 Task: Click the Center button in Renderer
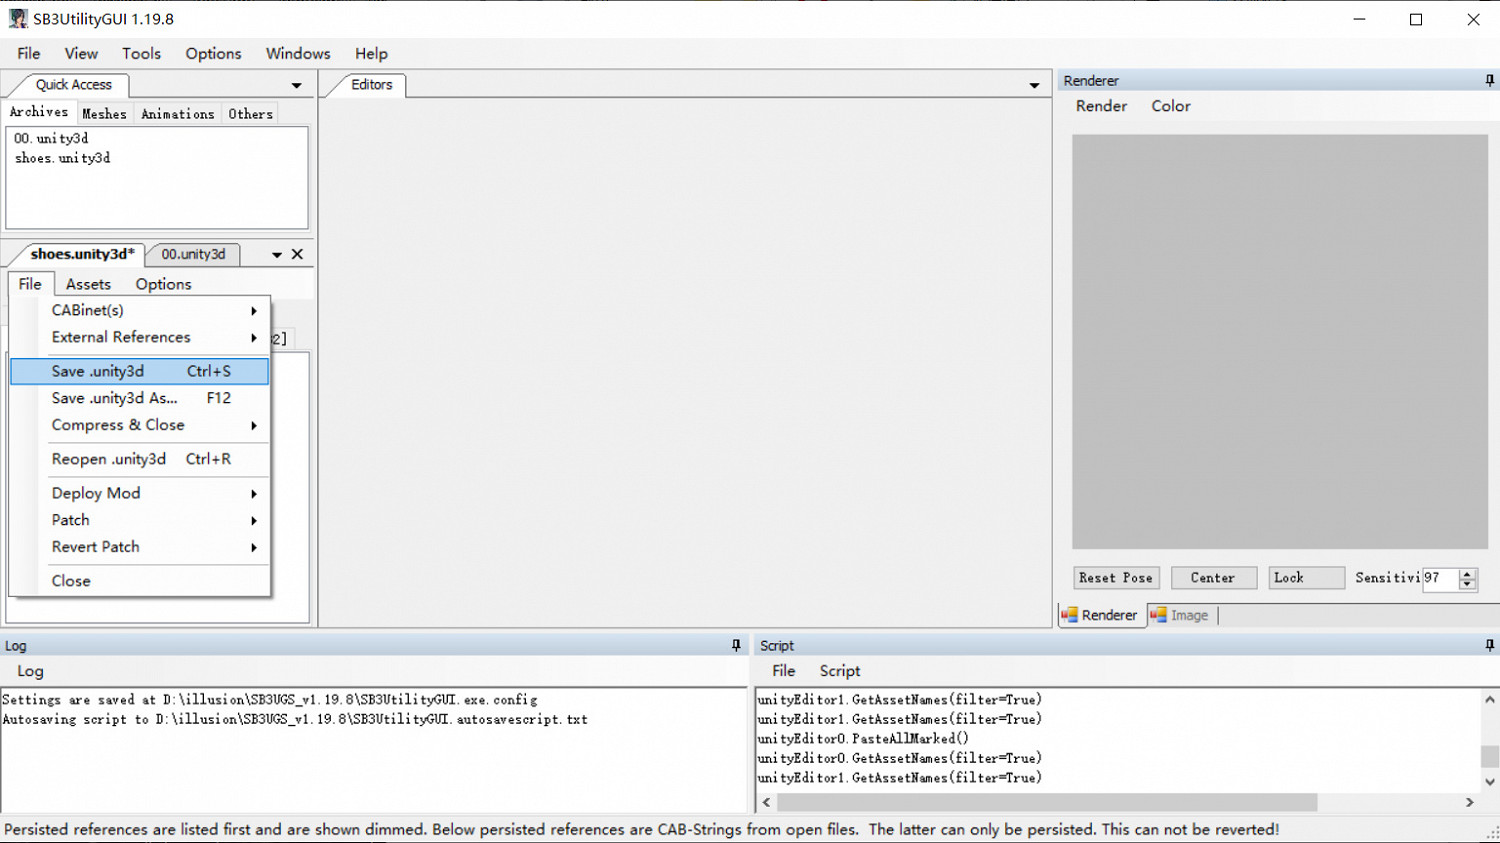pyautogui.click(x=1212, y=578)
